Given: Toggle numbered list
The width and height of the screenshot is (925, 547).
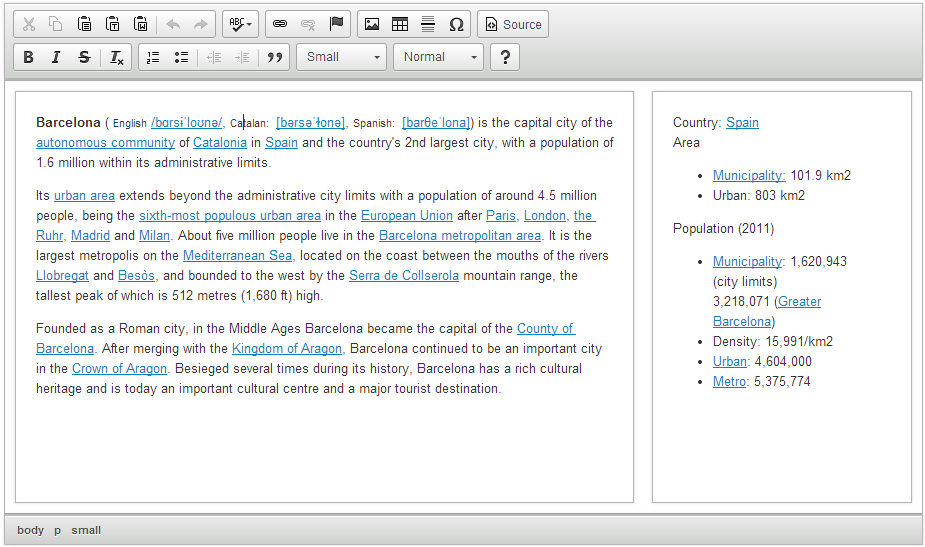Looking at the screenshot, I should click(x=153, y=57).
